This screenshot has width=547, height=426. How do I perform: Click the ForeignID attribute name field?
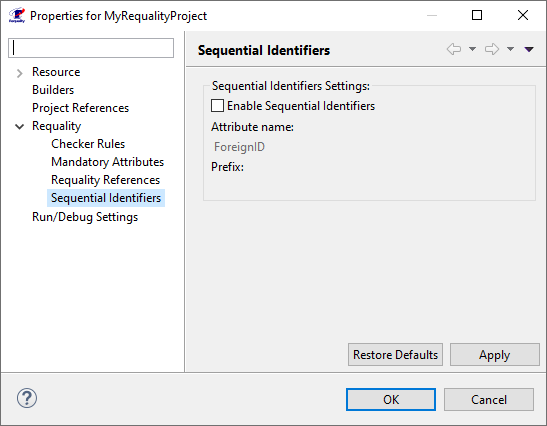click(239, 147)
